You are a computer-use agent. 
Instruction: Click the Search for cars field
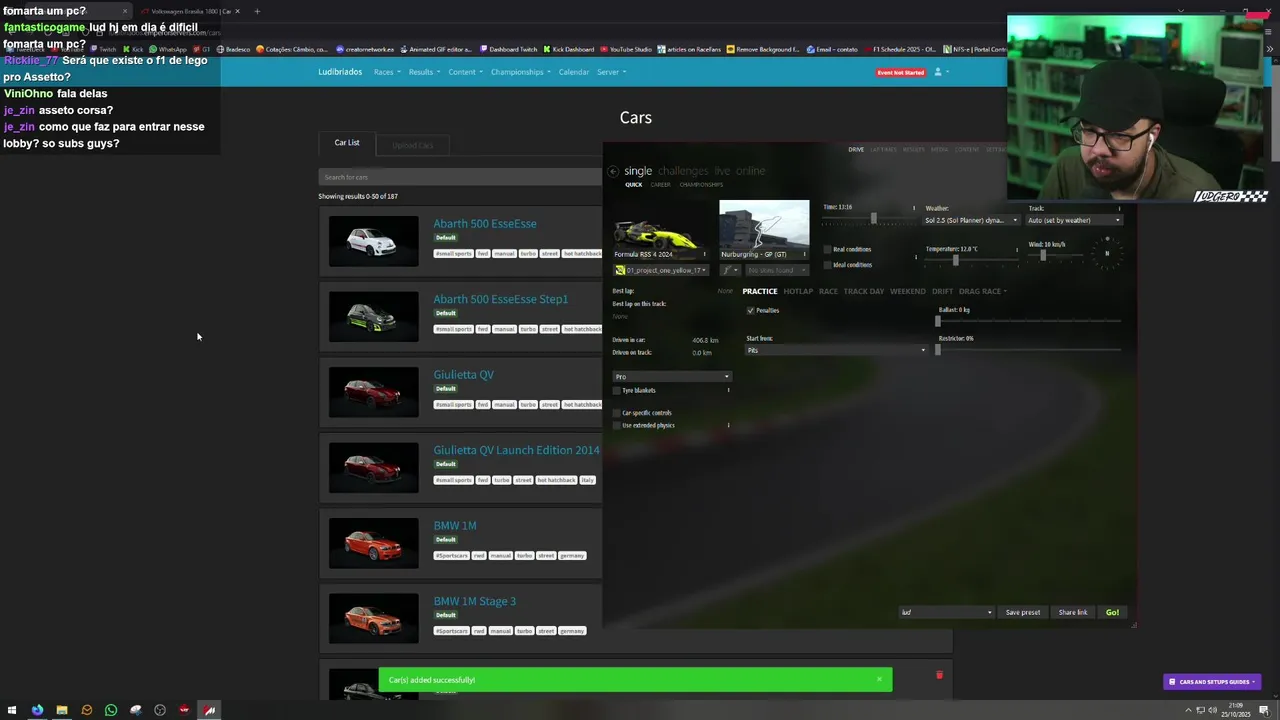460,177
